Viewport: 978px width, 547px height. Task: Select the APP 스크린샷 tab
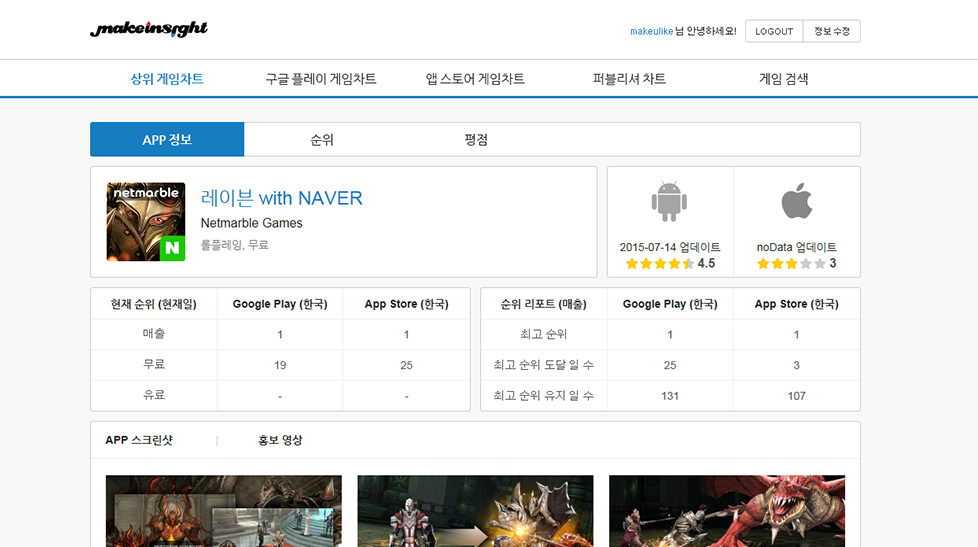[x=138, y=440]
